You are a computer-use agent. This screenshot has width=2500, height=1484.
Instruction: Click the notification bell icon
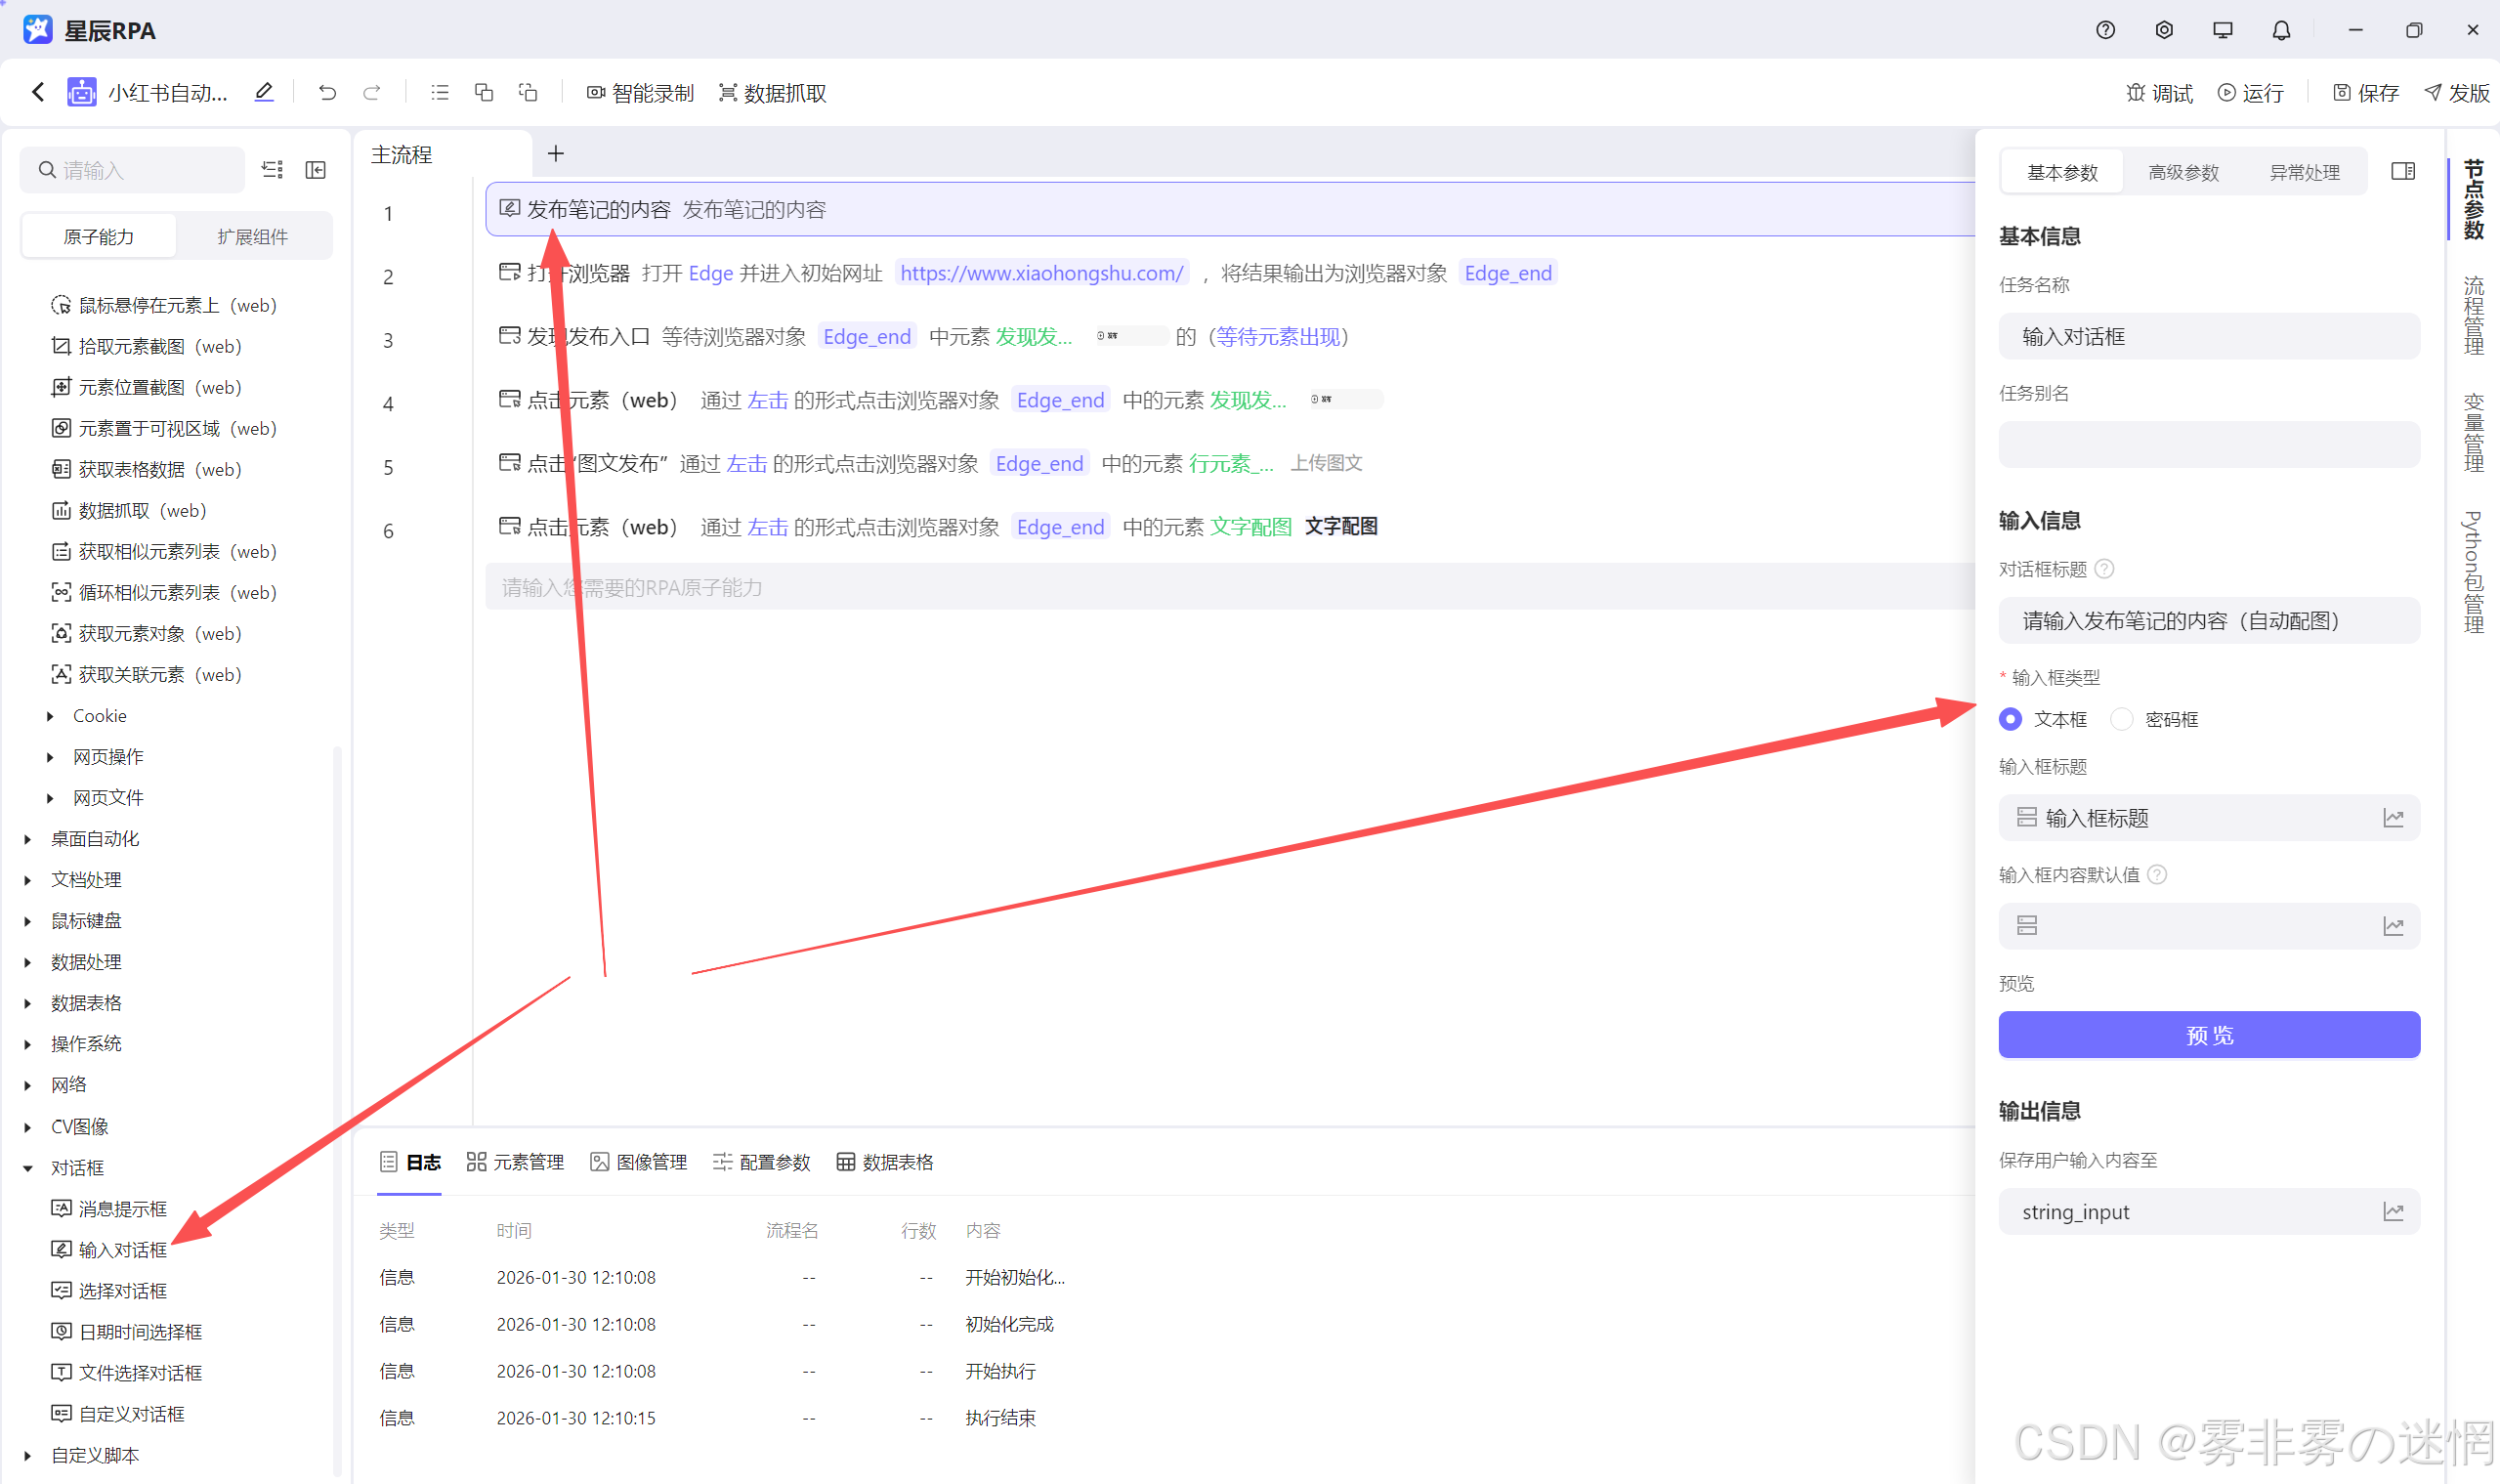(2281, 31)
